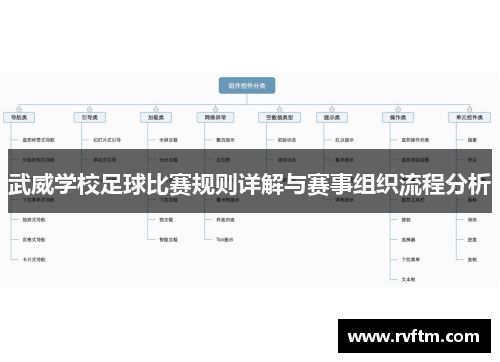This screenshot has width=500, height=362.
Task: Click the 整页提示 leaf item
Action: [x=225, y=140]
